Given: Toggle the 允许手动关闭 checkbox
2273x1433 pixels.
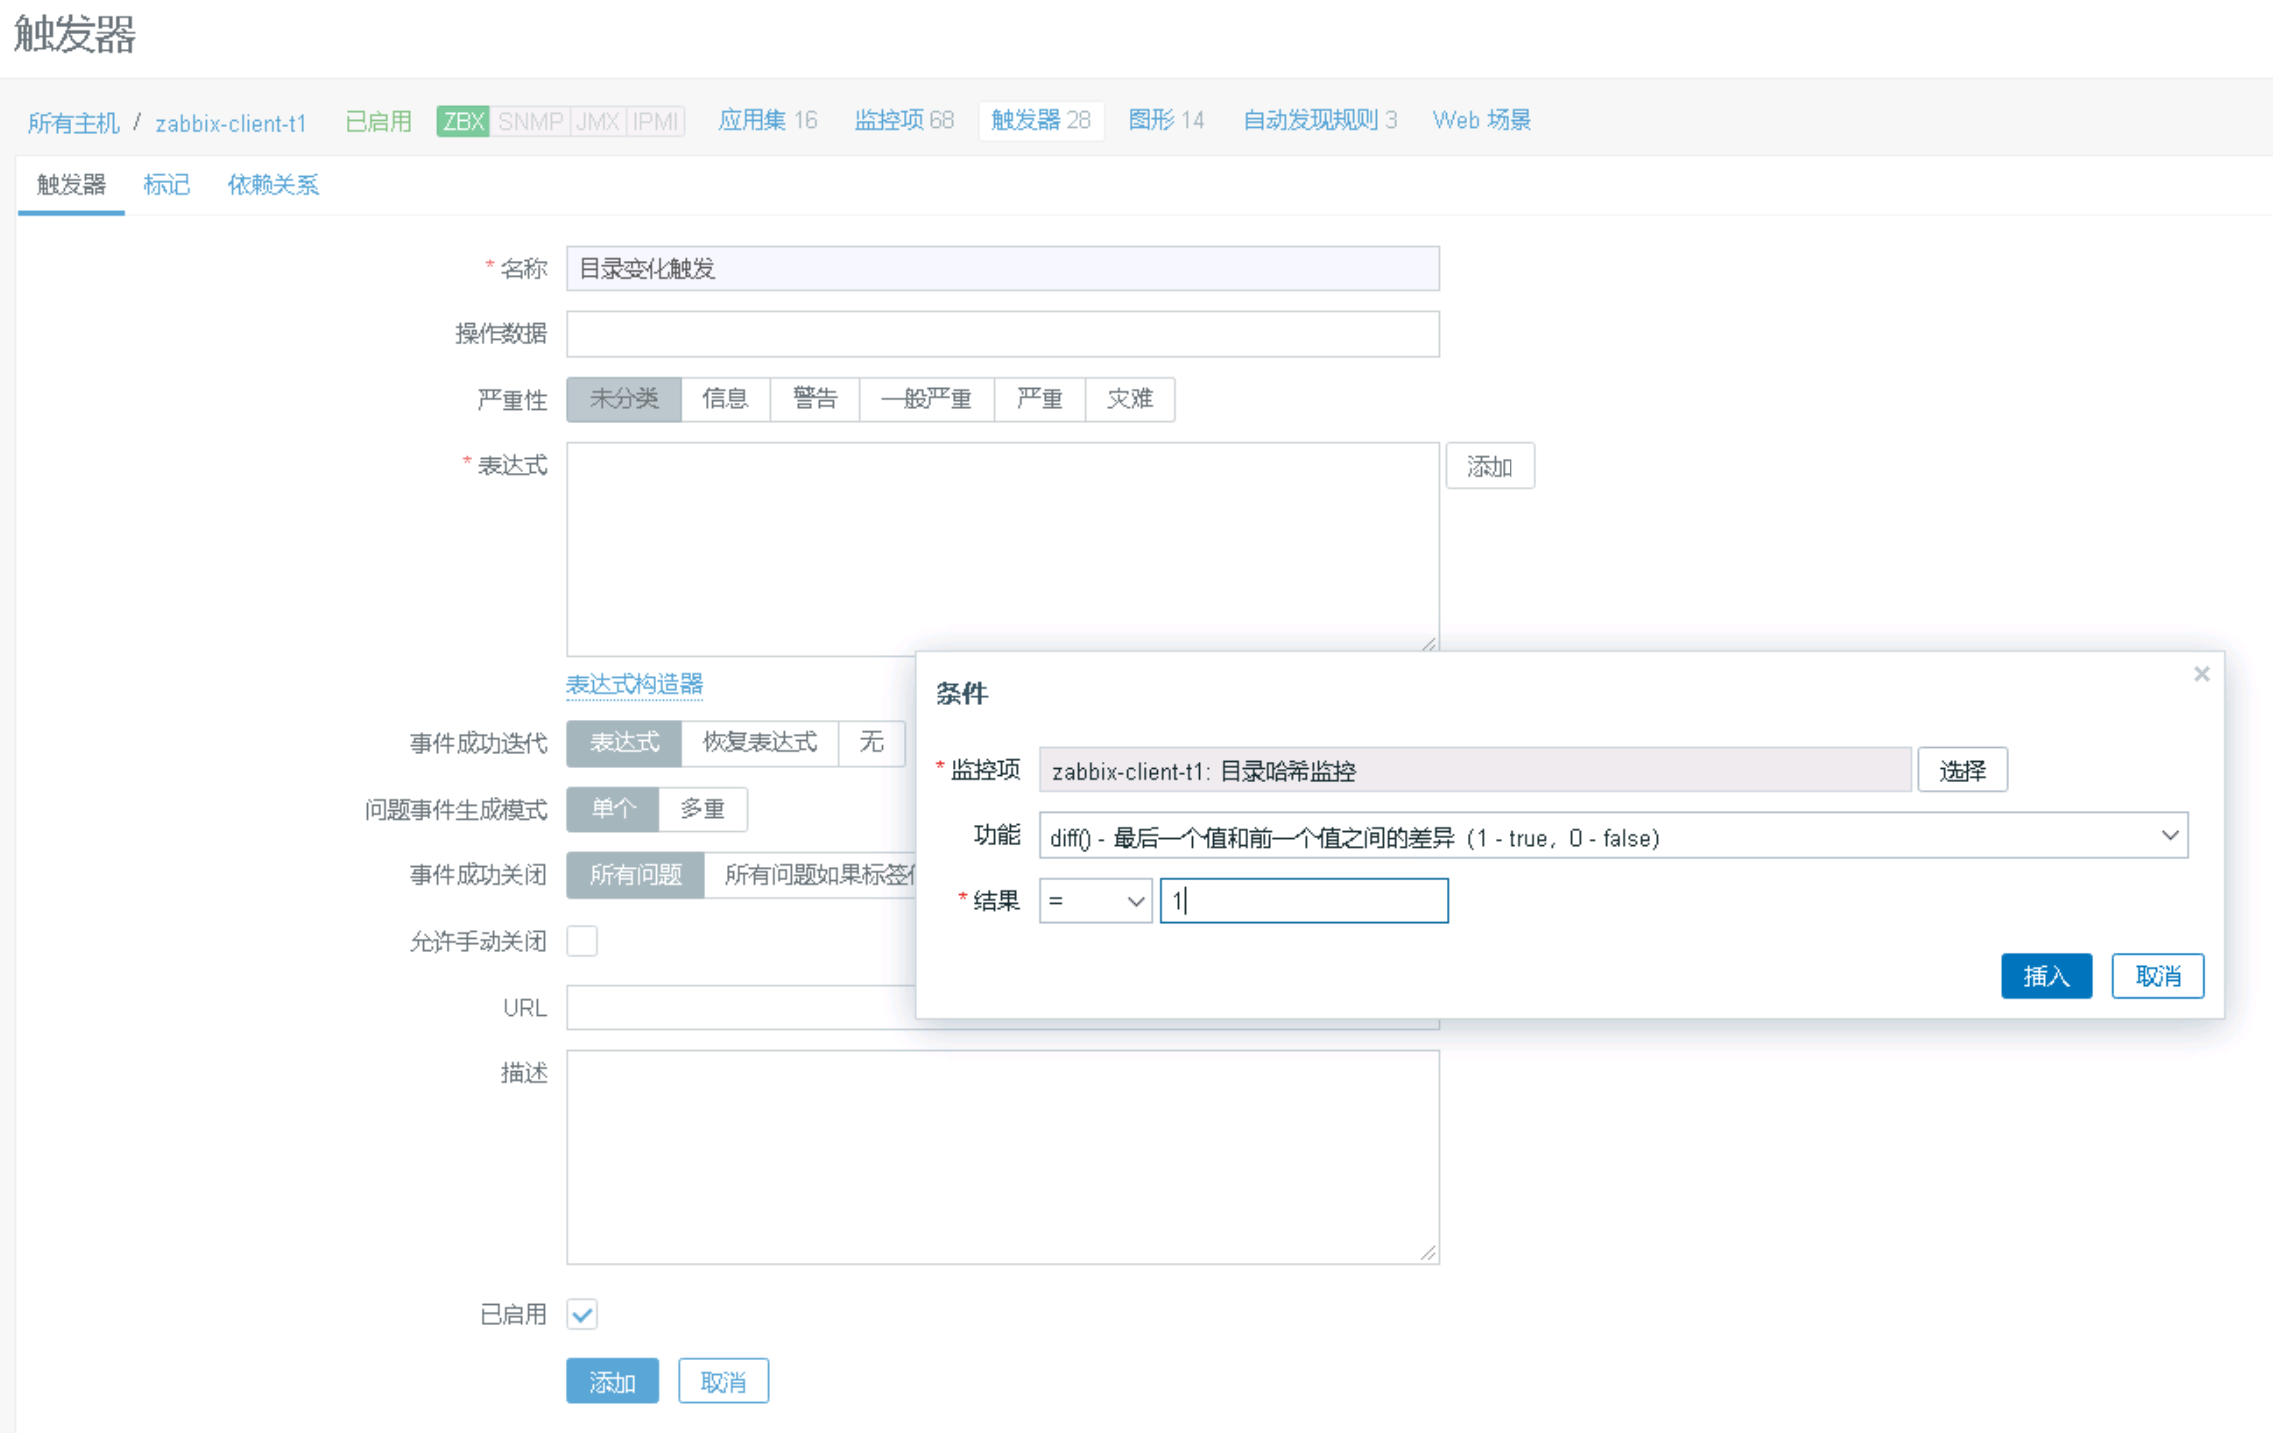Looking at the screenshot, I should (582, 941).
